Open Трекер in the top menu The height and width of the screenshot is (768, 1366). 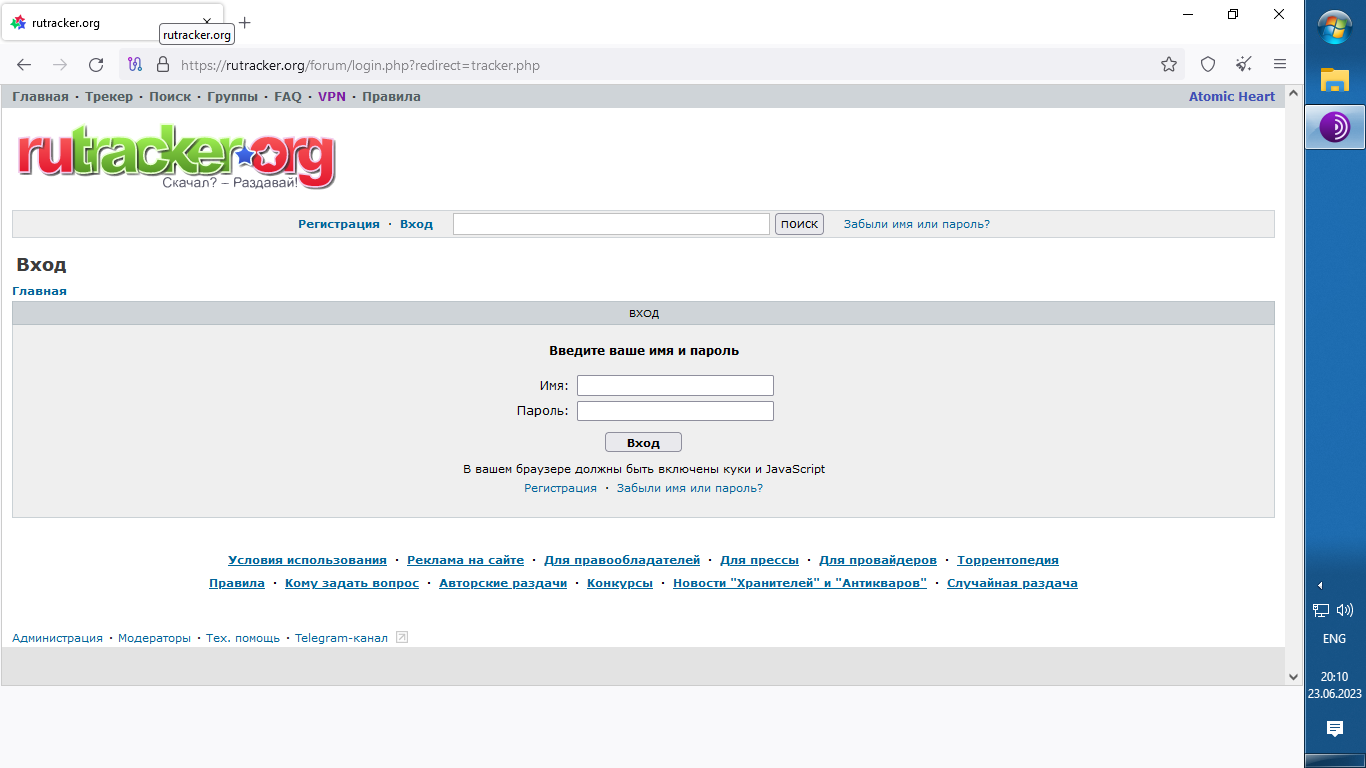pos(109,97)
